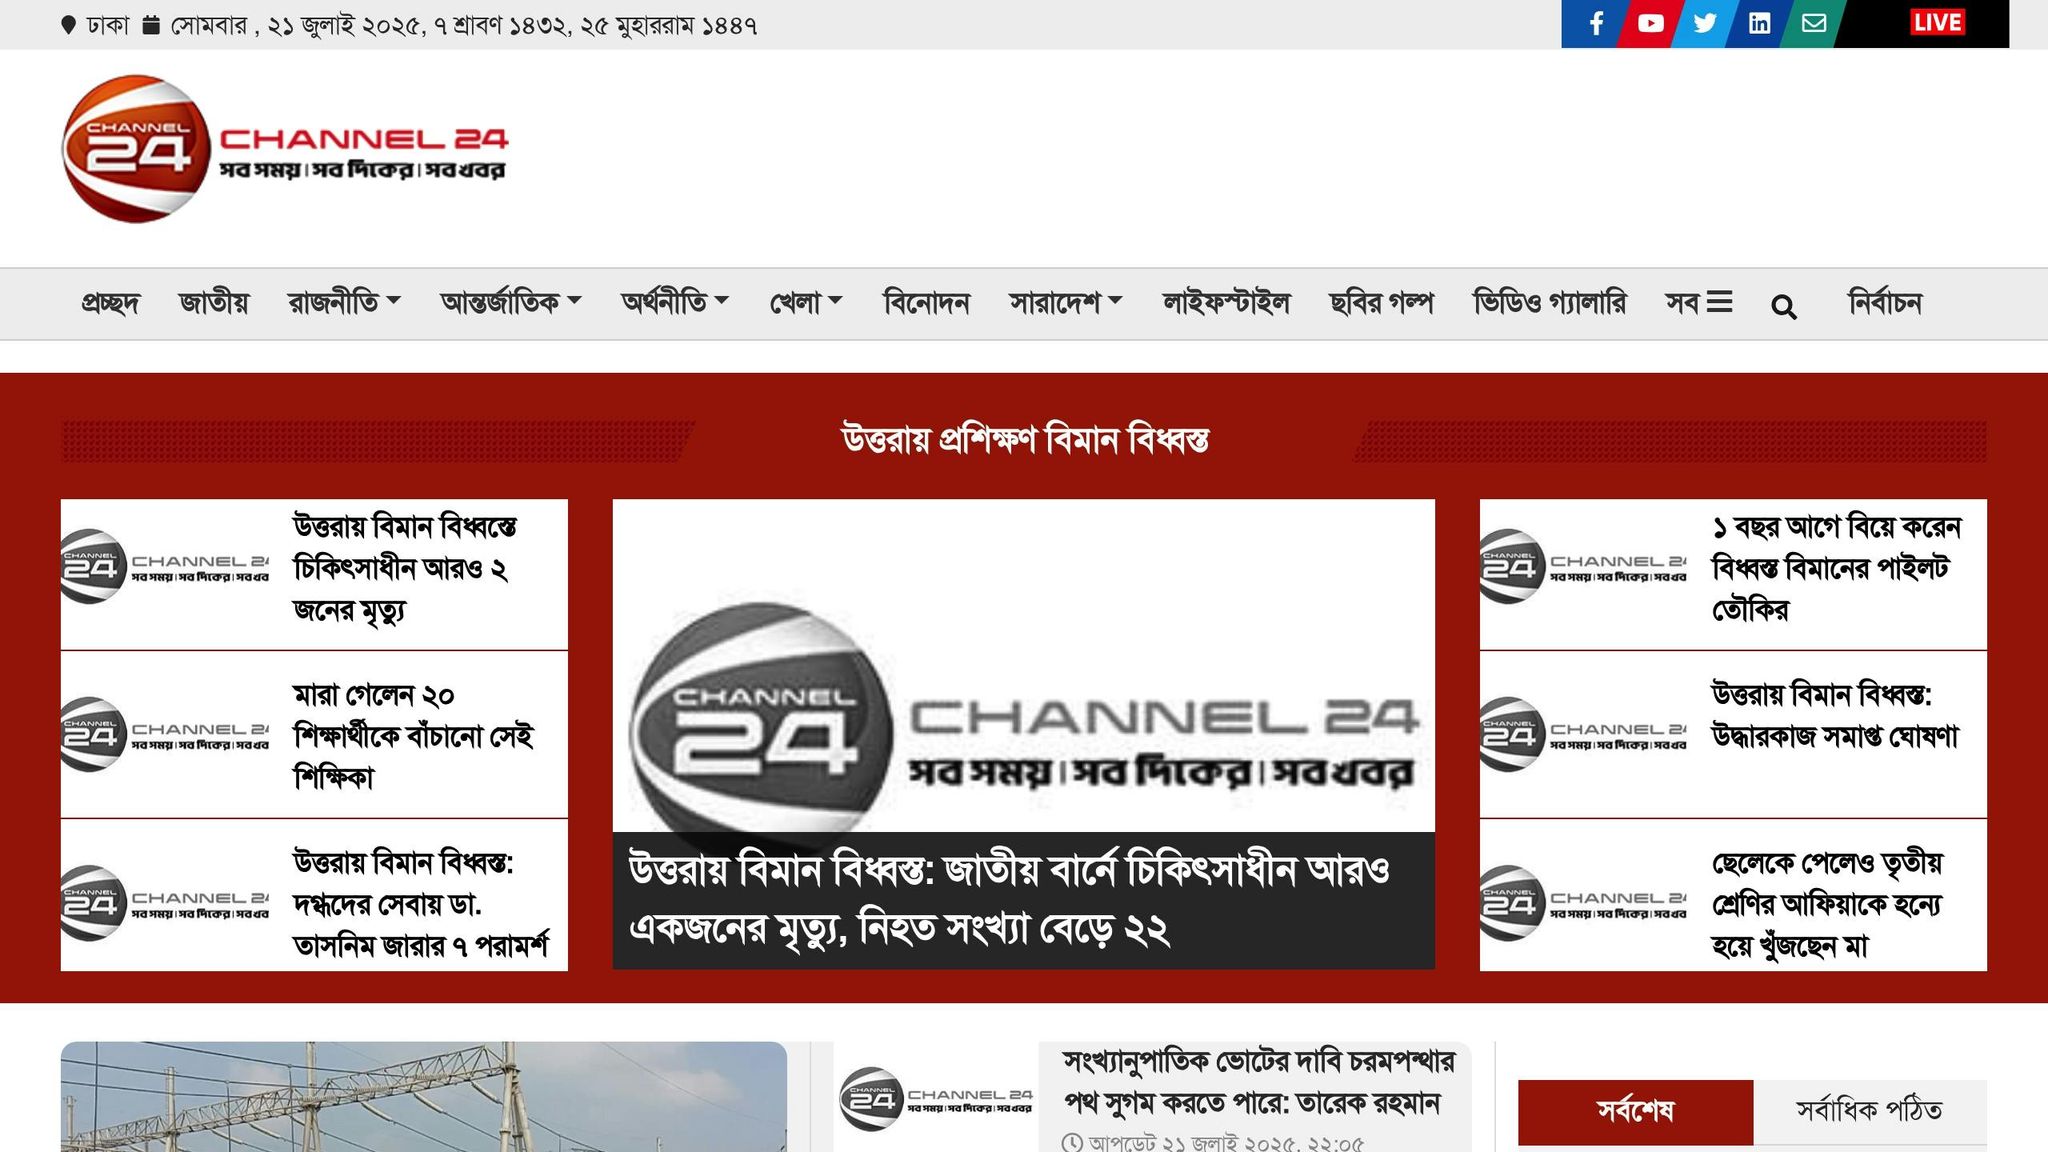Screen dimensions: 2048x1152
Task: Switch to the সর্বাধিক পঠিত tab
Action: click(x=1869, y=1111)
